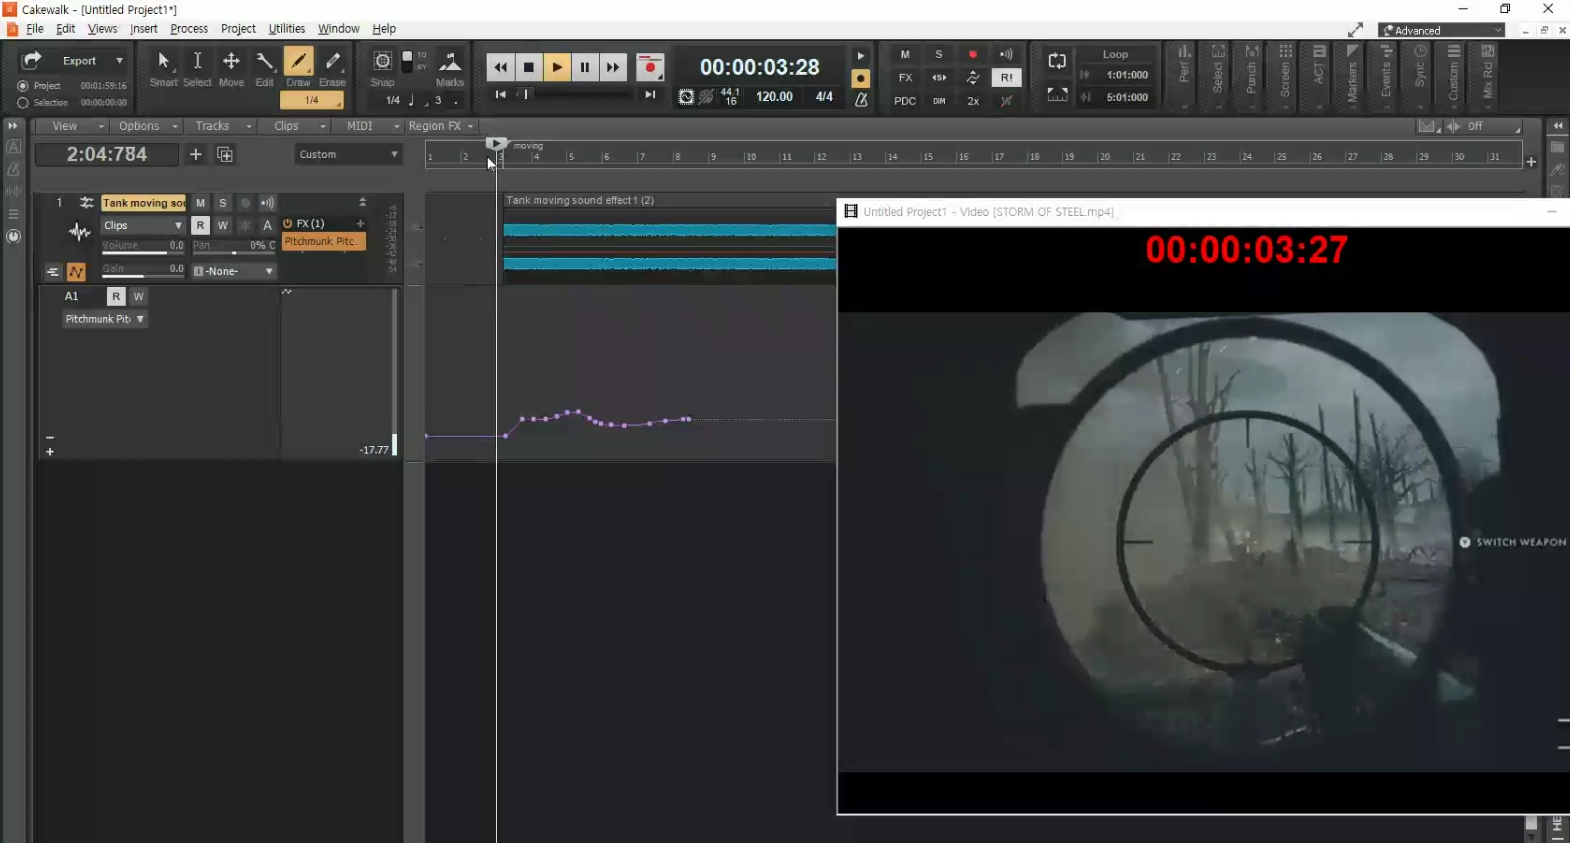
Task: Open the Utilities menu
Action: (287, 29)
